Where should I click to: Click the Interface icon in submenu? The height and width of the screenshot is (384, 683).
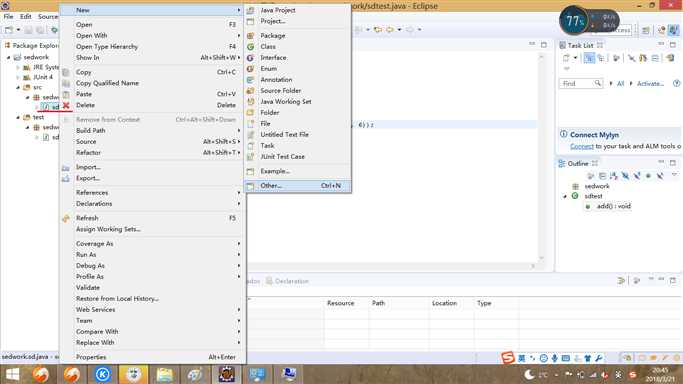[250, 57]
